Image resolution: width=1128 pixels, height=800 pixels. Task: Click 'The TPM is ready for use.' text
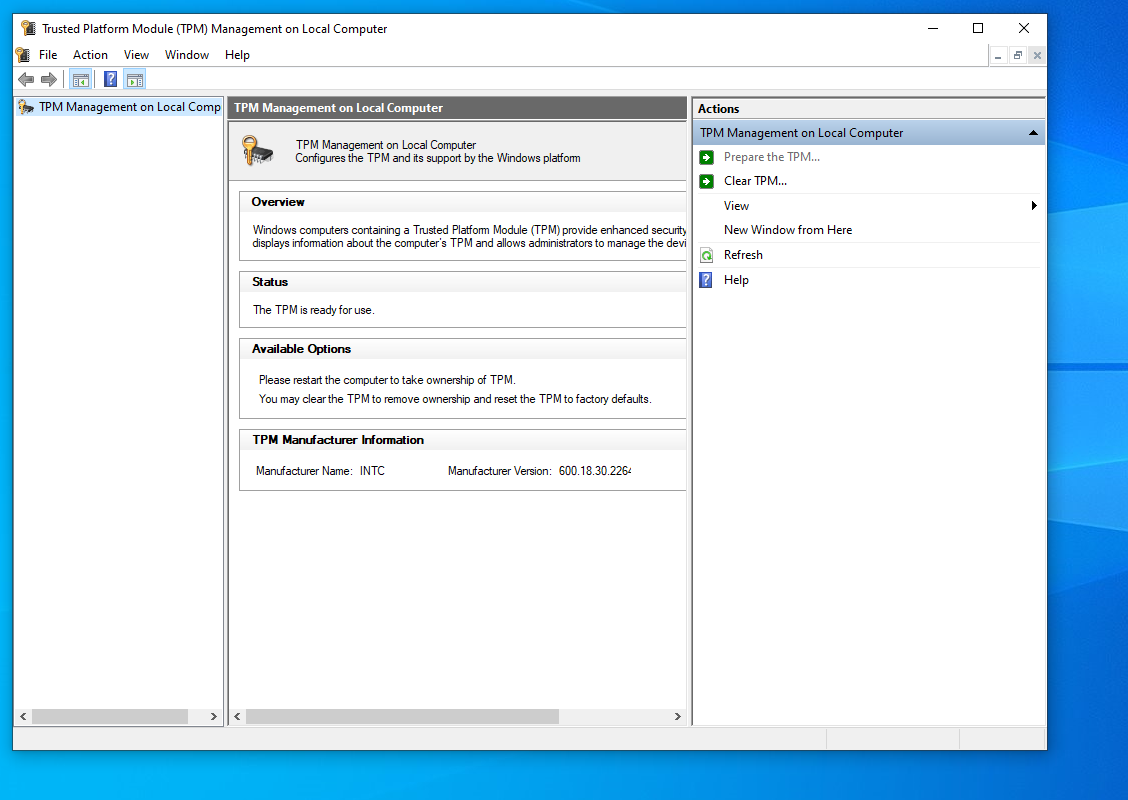point(314,310)
